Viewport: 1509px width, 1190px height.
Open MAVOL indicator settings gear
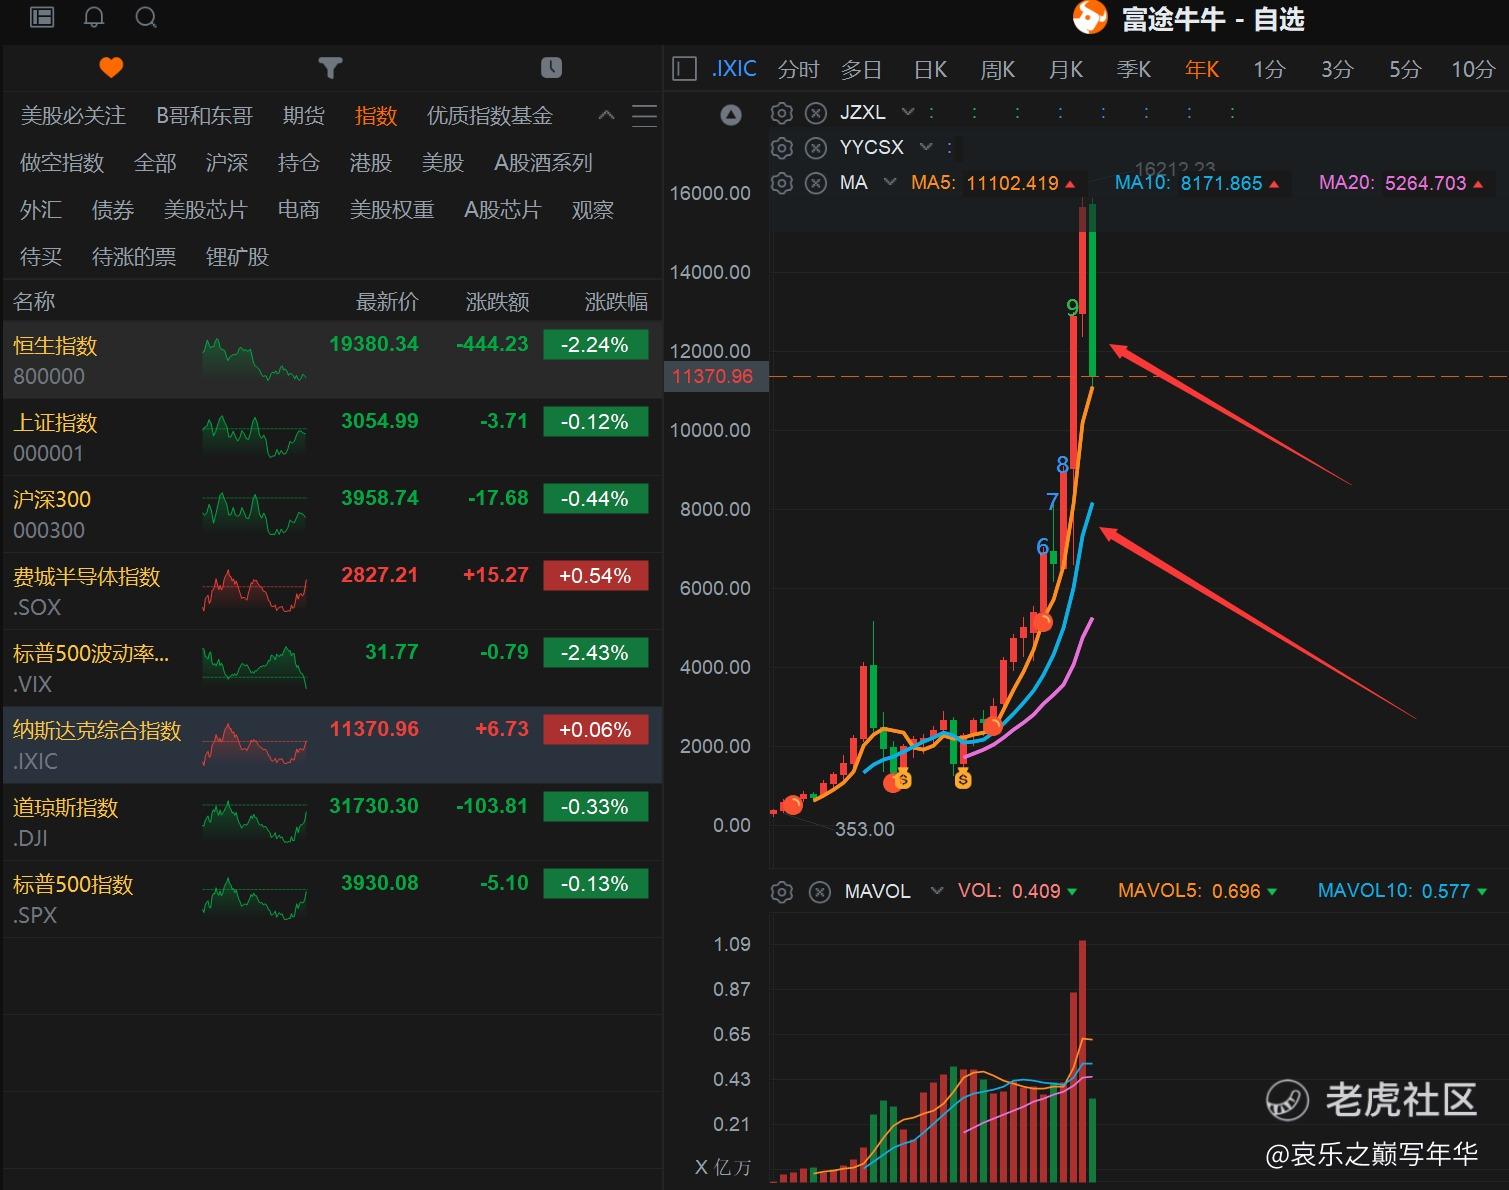click(x=782, y=892)
